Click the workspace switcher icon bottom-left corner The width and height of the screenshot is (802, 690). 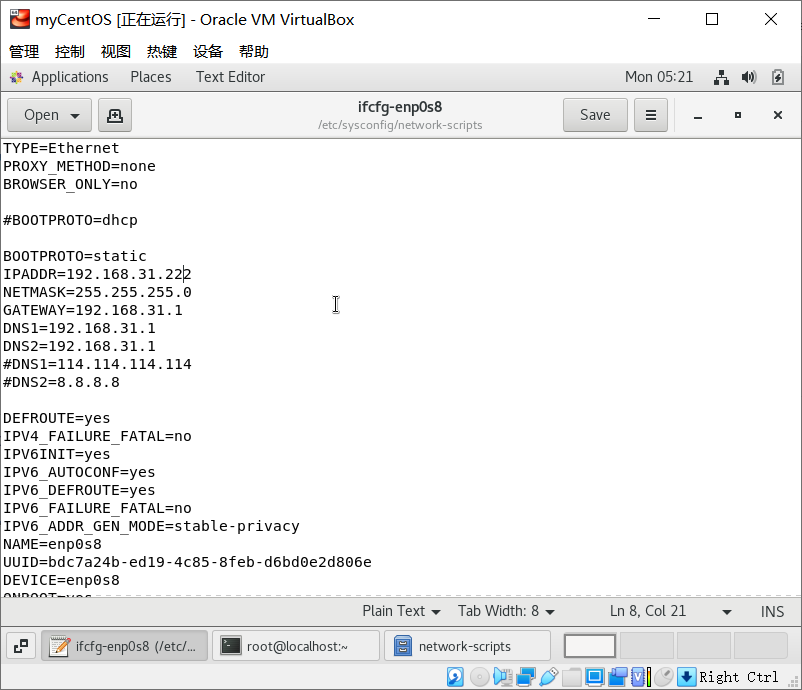(x=20, y=645)
